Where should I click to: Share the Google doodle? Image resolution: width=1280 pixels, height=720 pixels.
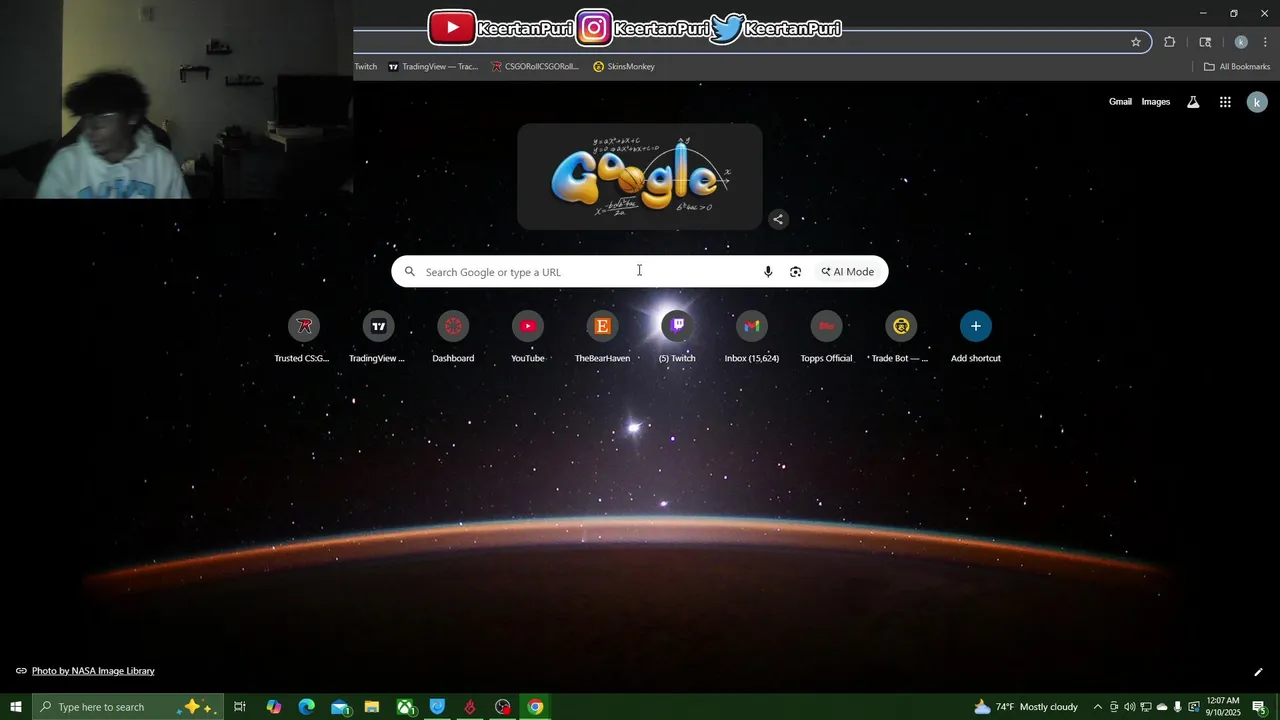click(x=778, y=219)
